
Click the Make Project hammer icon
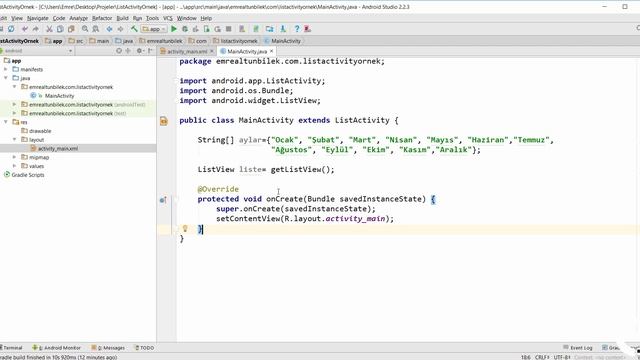tap(134, 29)
